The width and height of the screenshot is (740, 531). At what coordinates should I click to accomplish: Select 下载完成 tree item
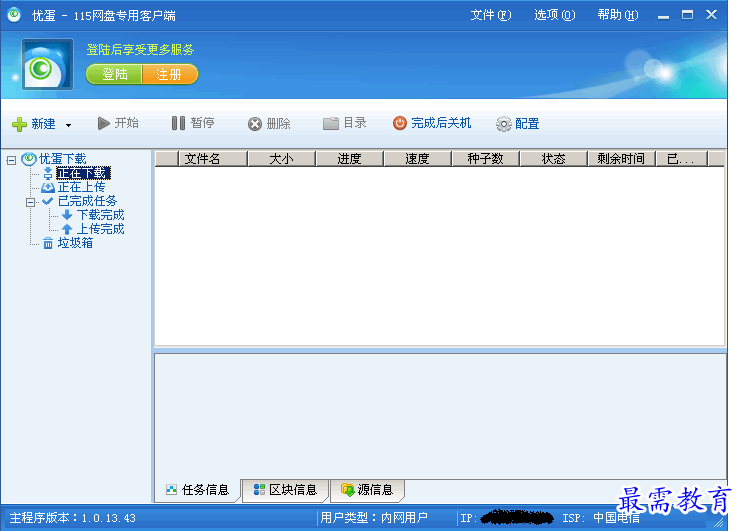(100, 215)
